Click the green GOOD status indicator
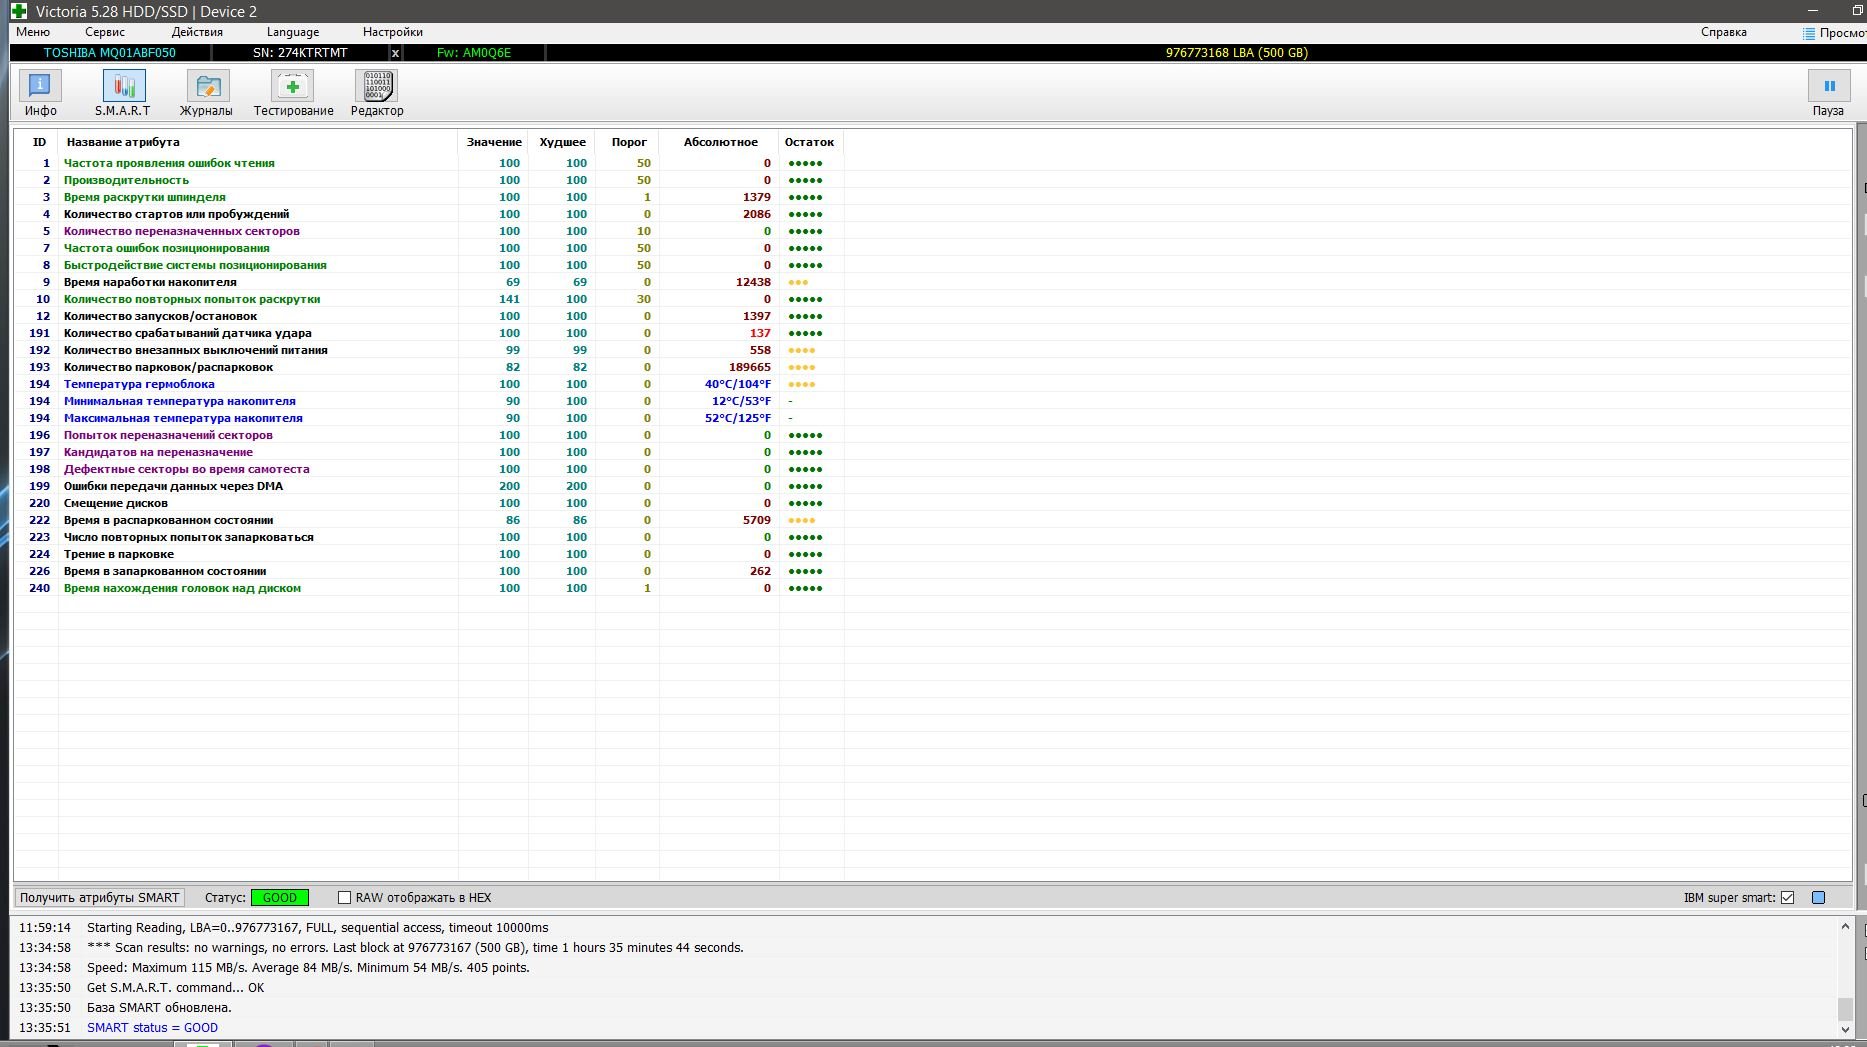 point(280,898)
